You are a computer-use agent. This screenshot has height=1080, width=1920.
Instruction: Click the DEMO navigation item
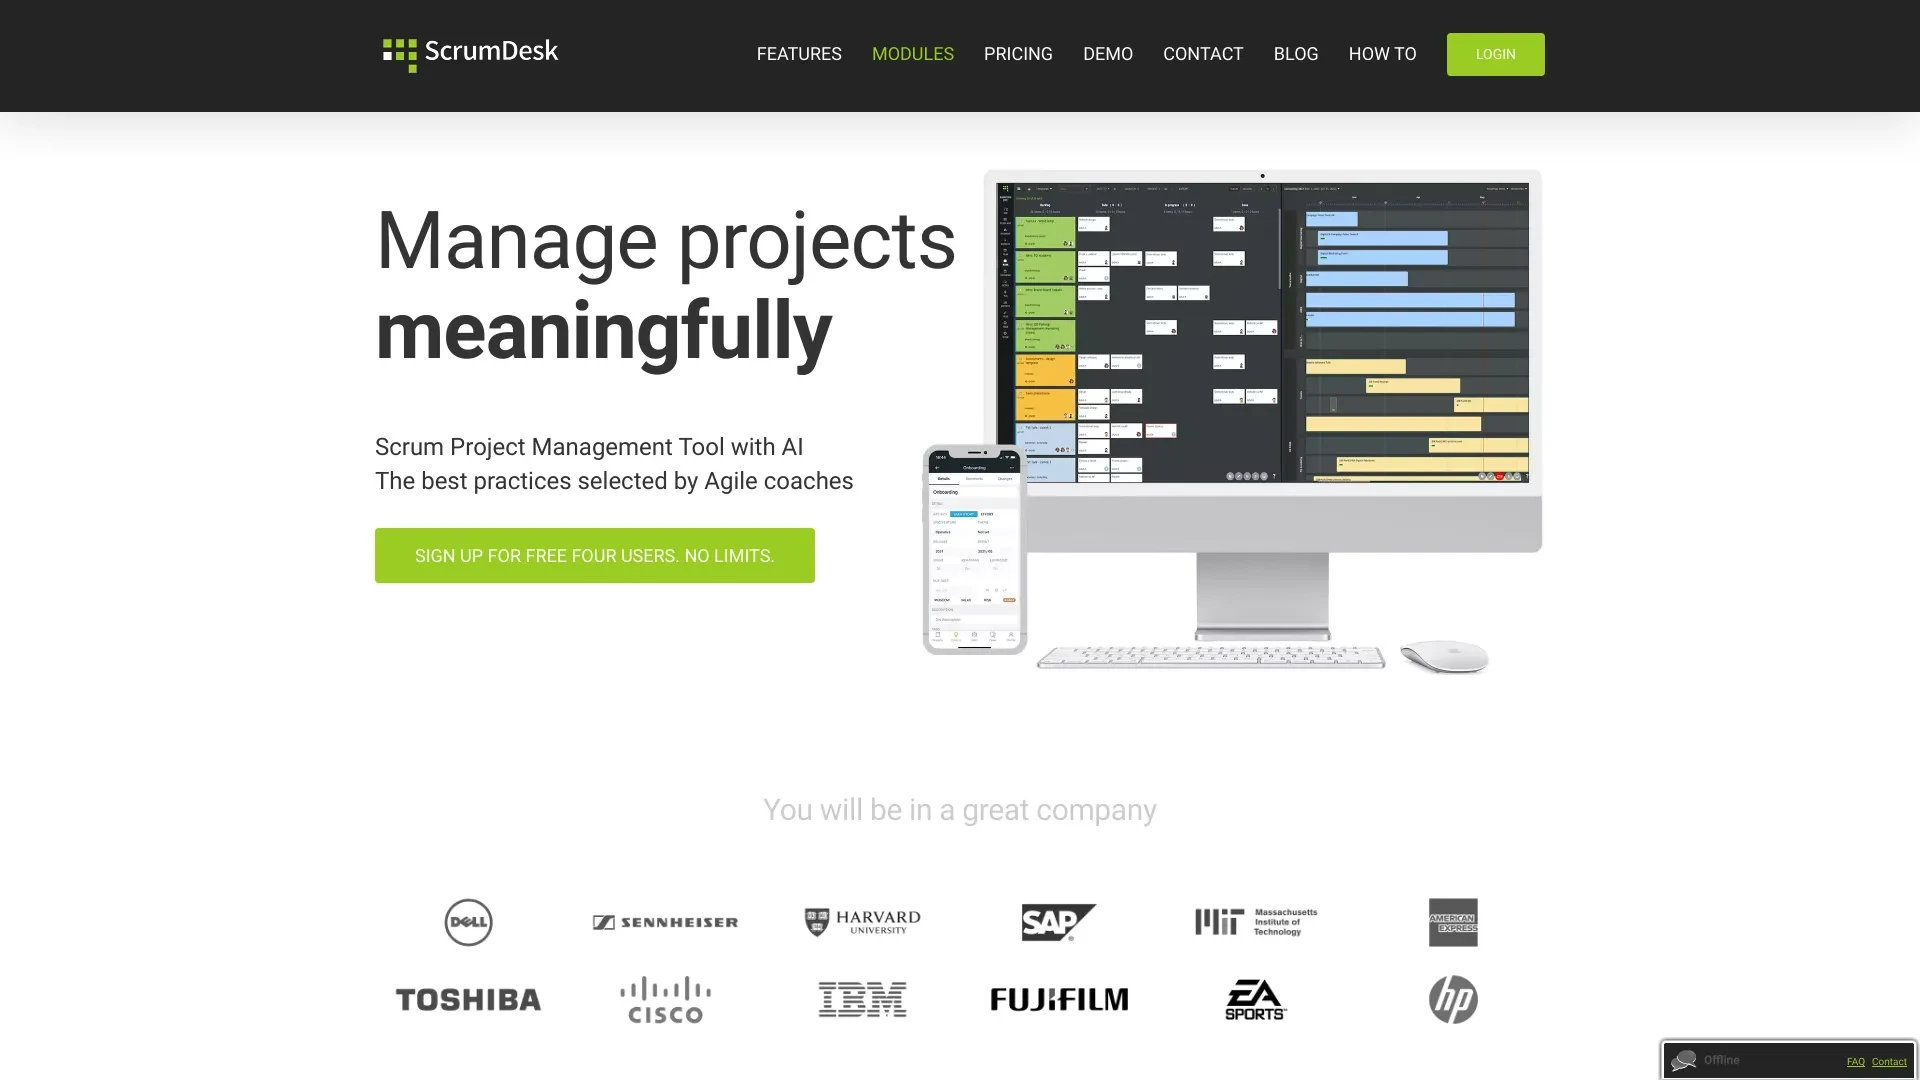pyautogui.click(x=1108, y=54)
